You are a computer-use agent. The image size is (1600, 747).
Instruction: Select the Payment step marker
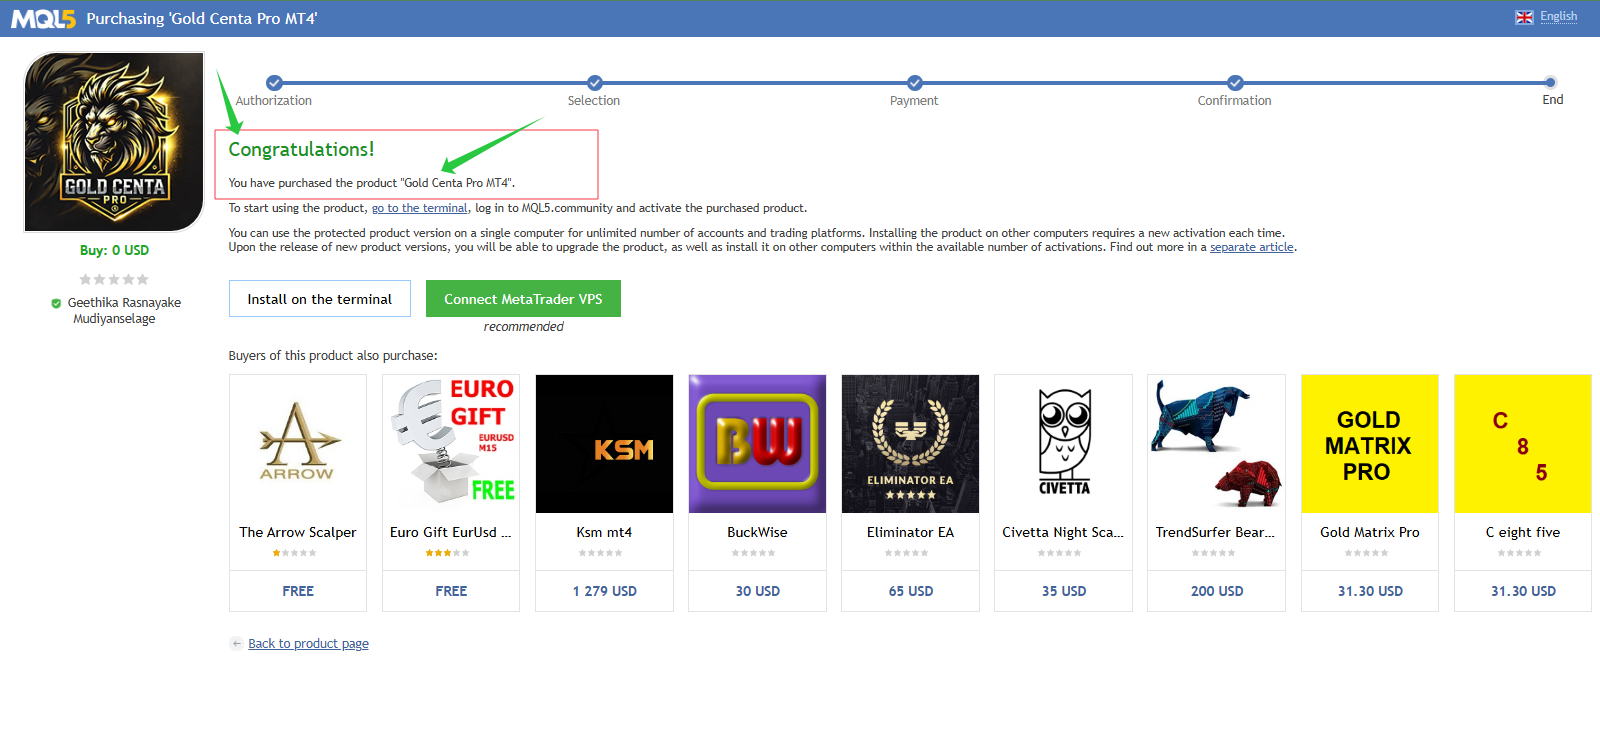coord(914,83)
